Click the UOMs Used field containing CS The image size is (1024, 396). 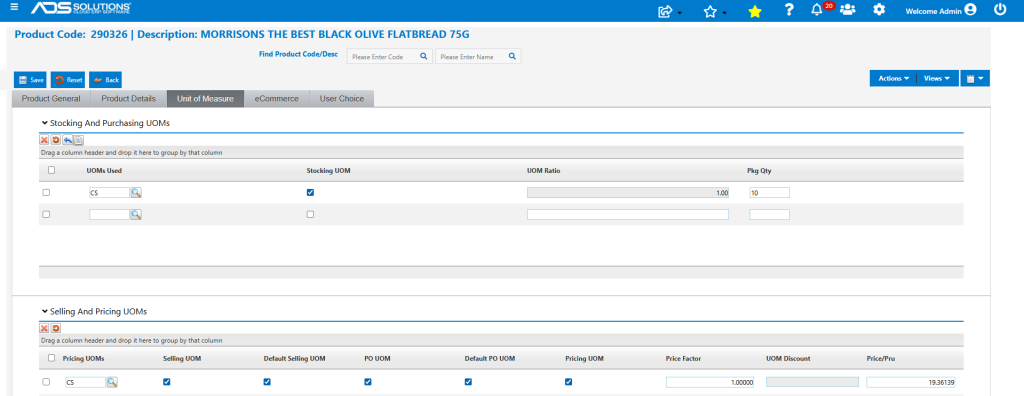(x=109, y=193)
